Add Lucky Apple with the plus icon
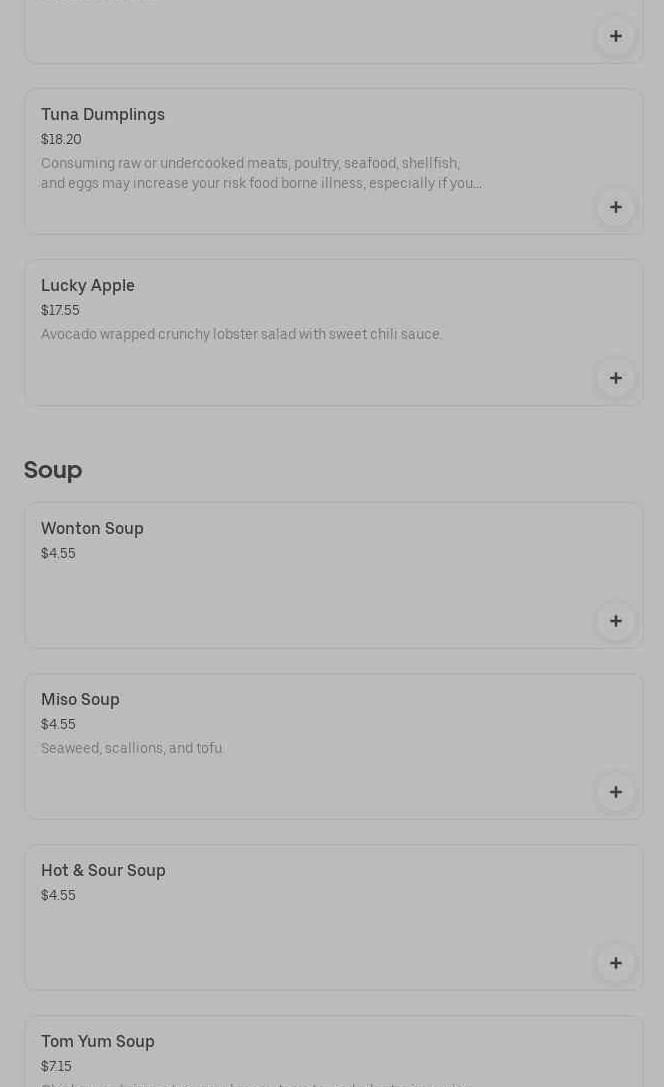 pos(616,378)
